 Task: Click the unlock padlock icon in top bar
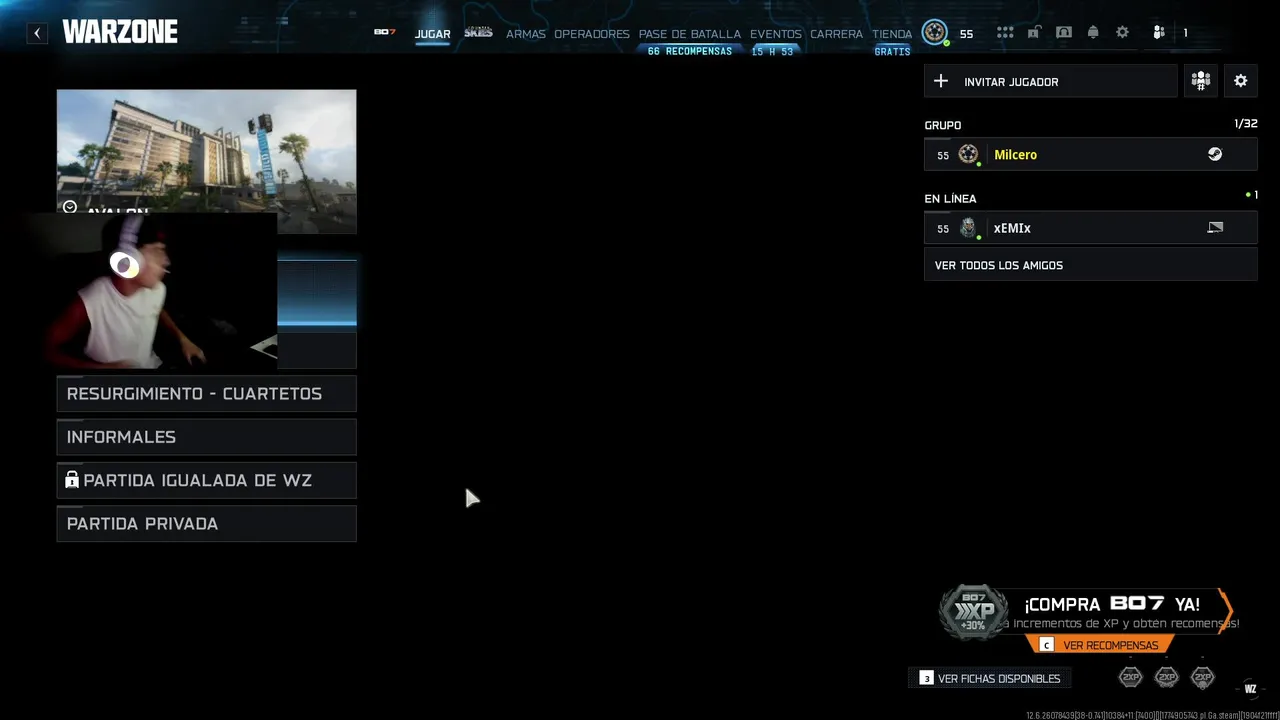pos(1034,33)
